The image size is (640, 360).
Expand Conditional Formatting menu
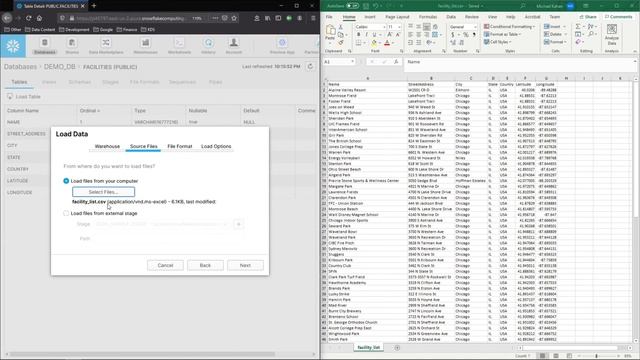pyautogui.click(x=509, y=27)
